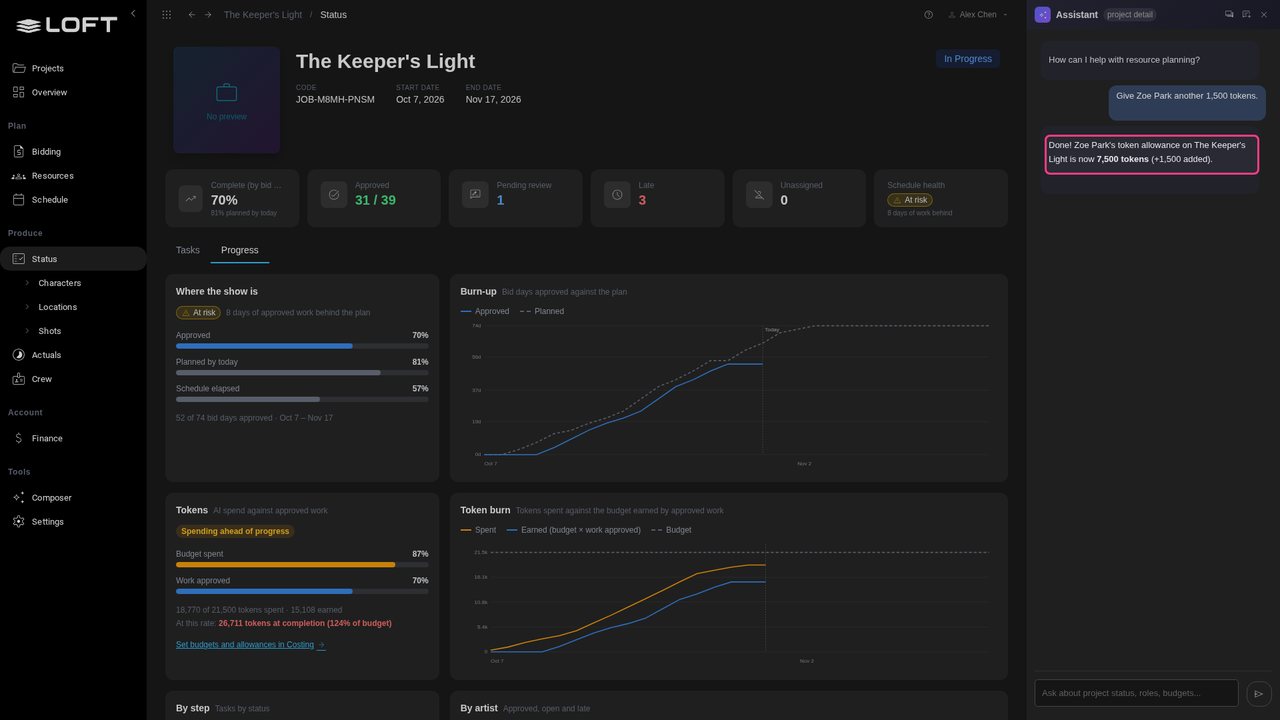1280x720 pixels.
Task: Open the app grid launcher icon
Action: coord(166,15)
